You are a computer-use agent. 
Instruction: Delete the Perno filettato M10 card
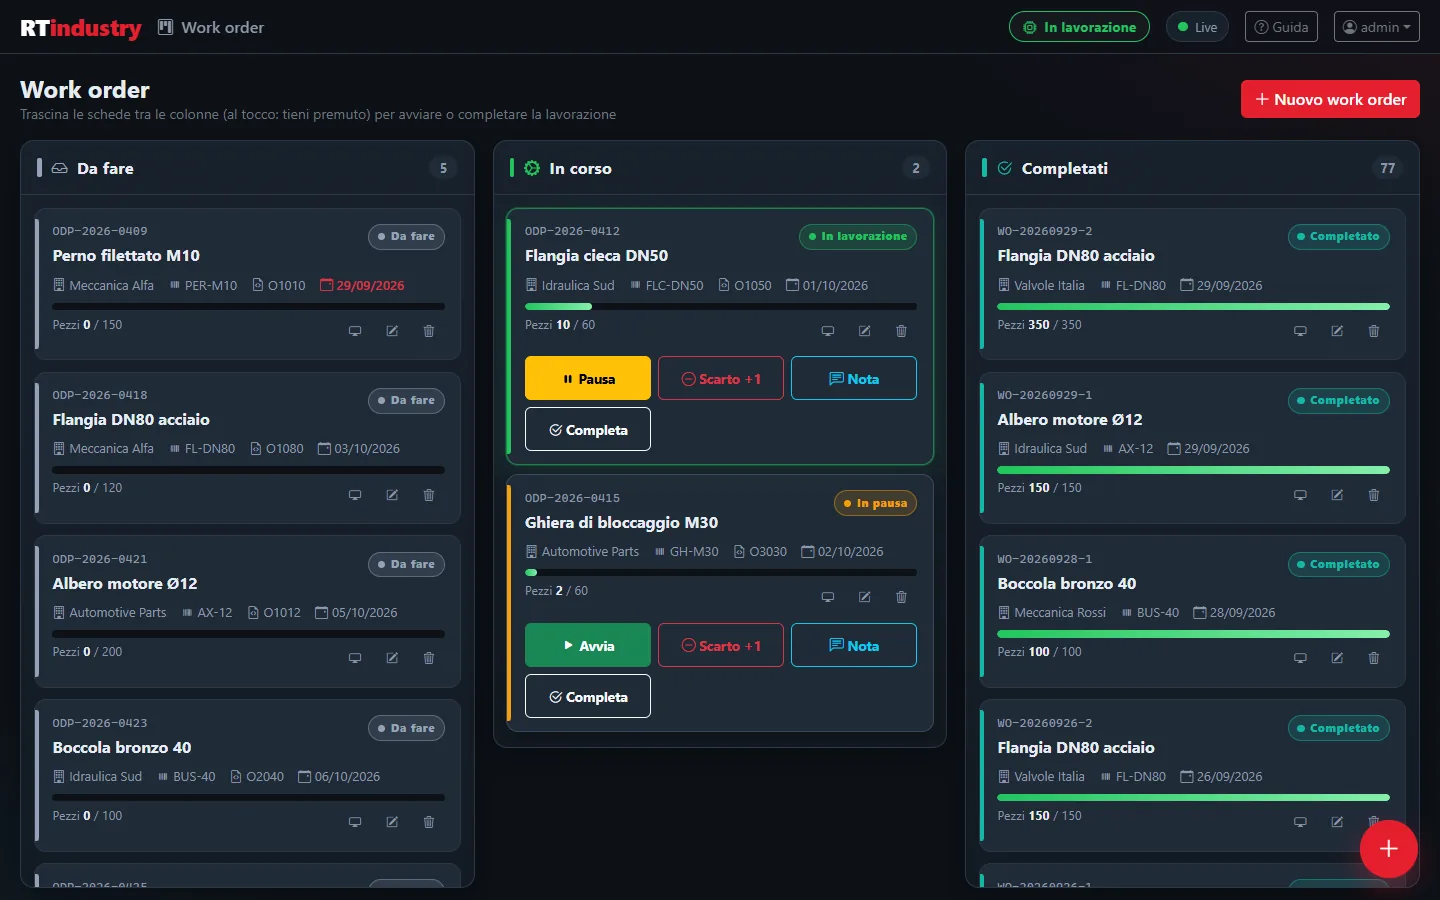429,331
